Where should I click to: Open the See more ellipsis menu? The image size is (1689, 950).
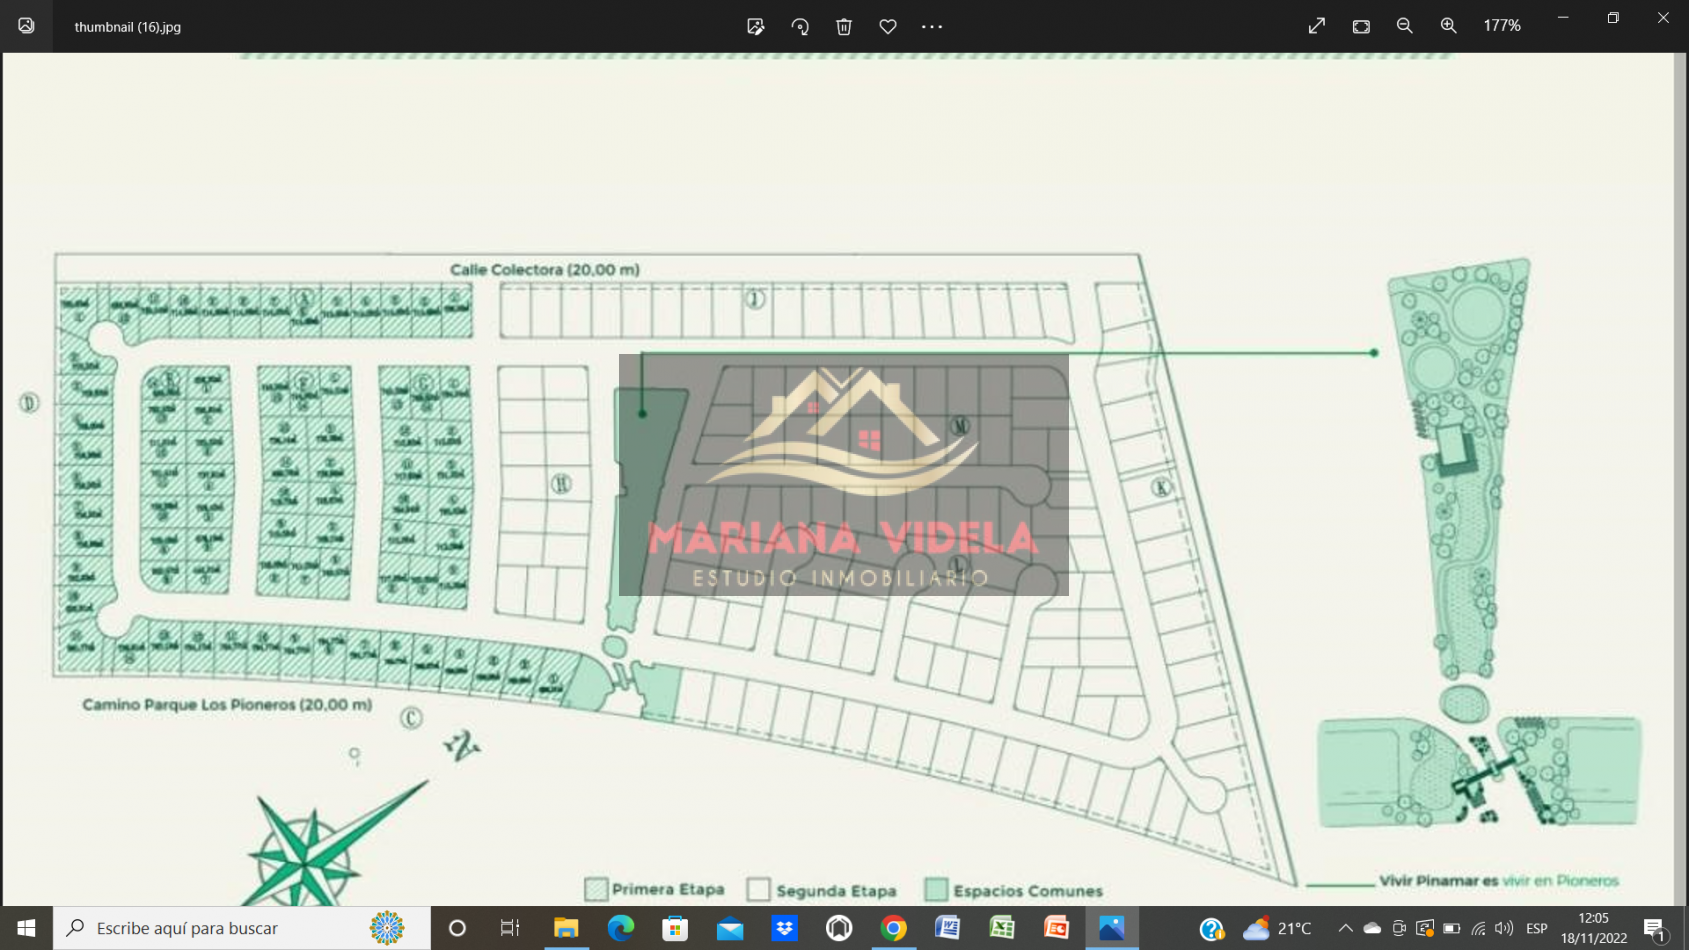[932, 27]
